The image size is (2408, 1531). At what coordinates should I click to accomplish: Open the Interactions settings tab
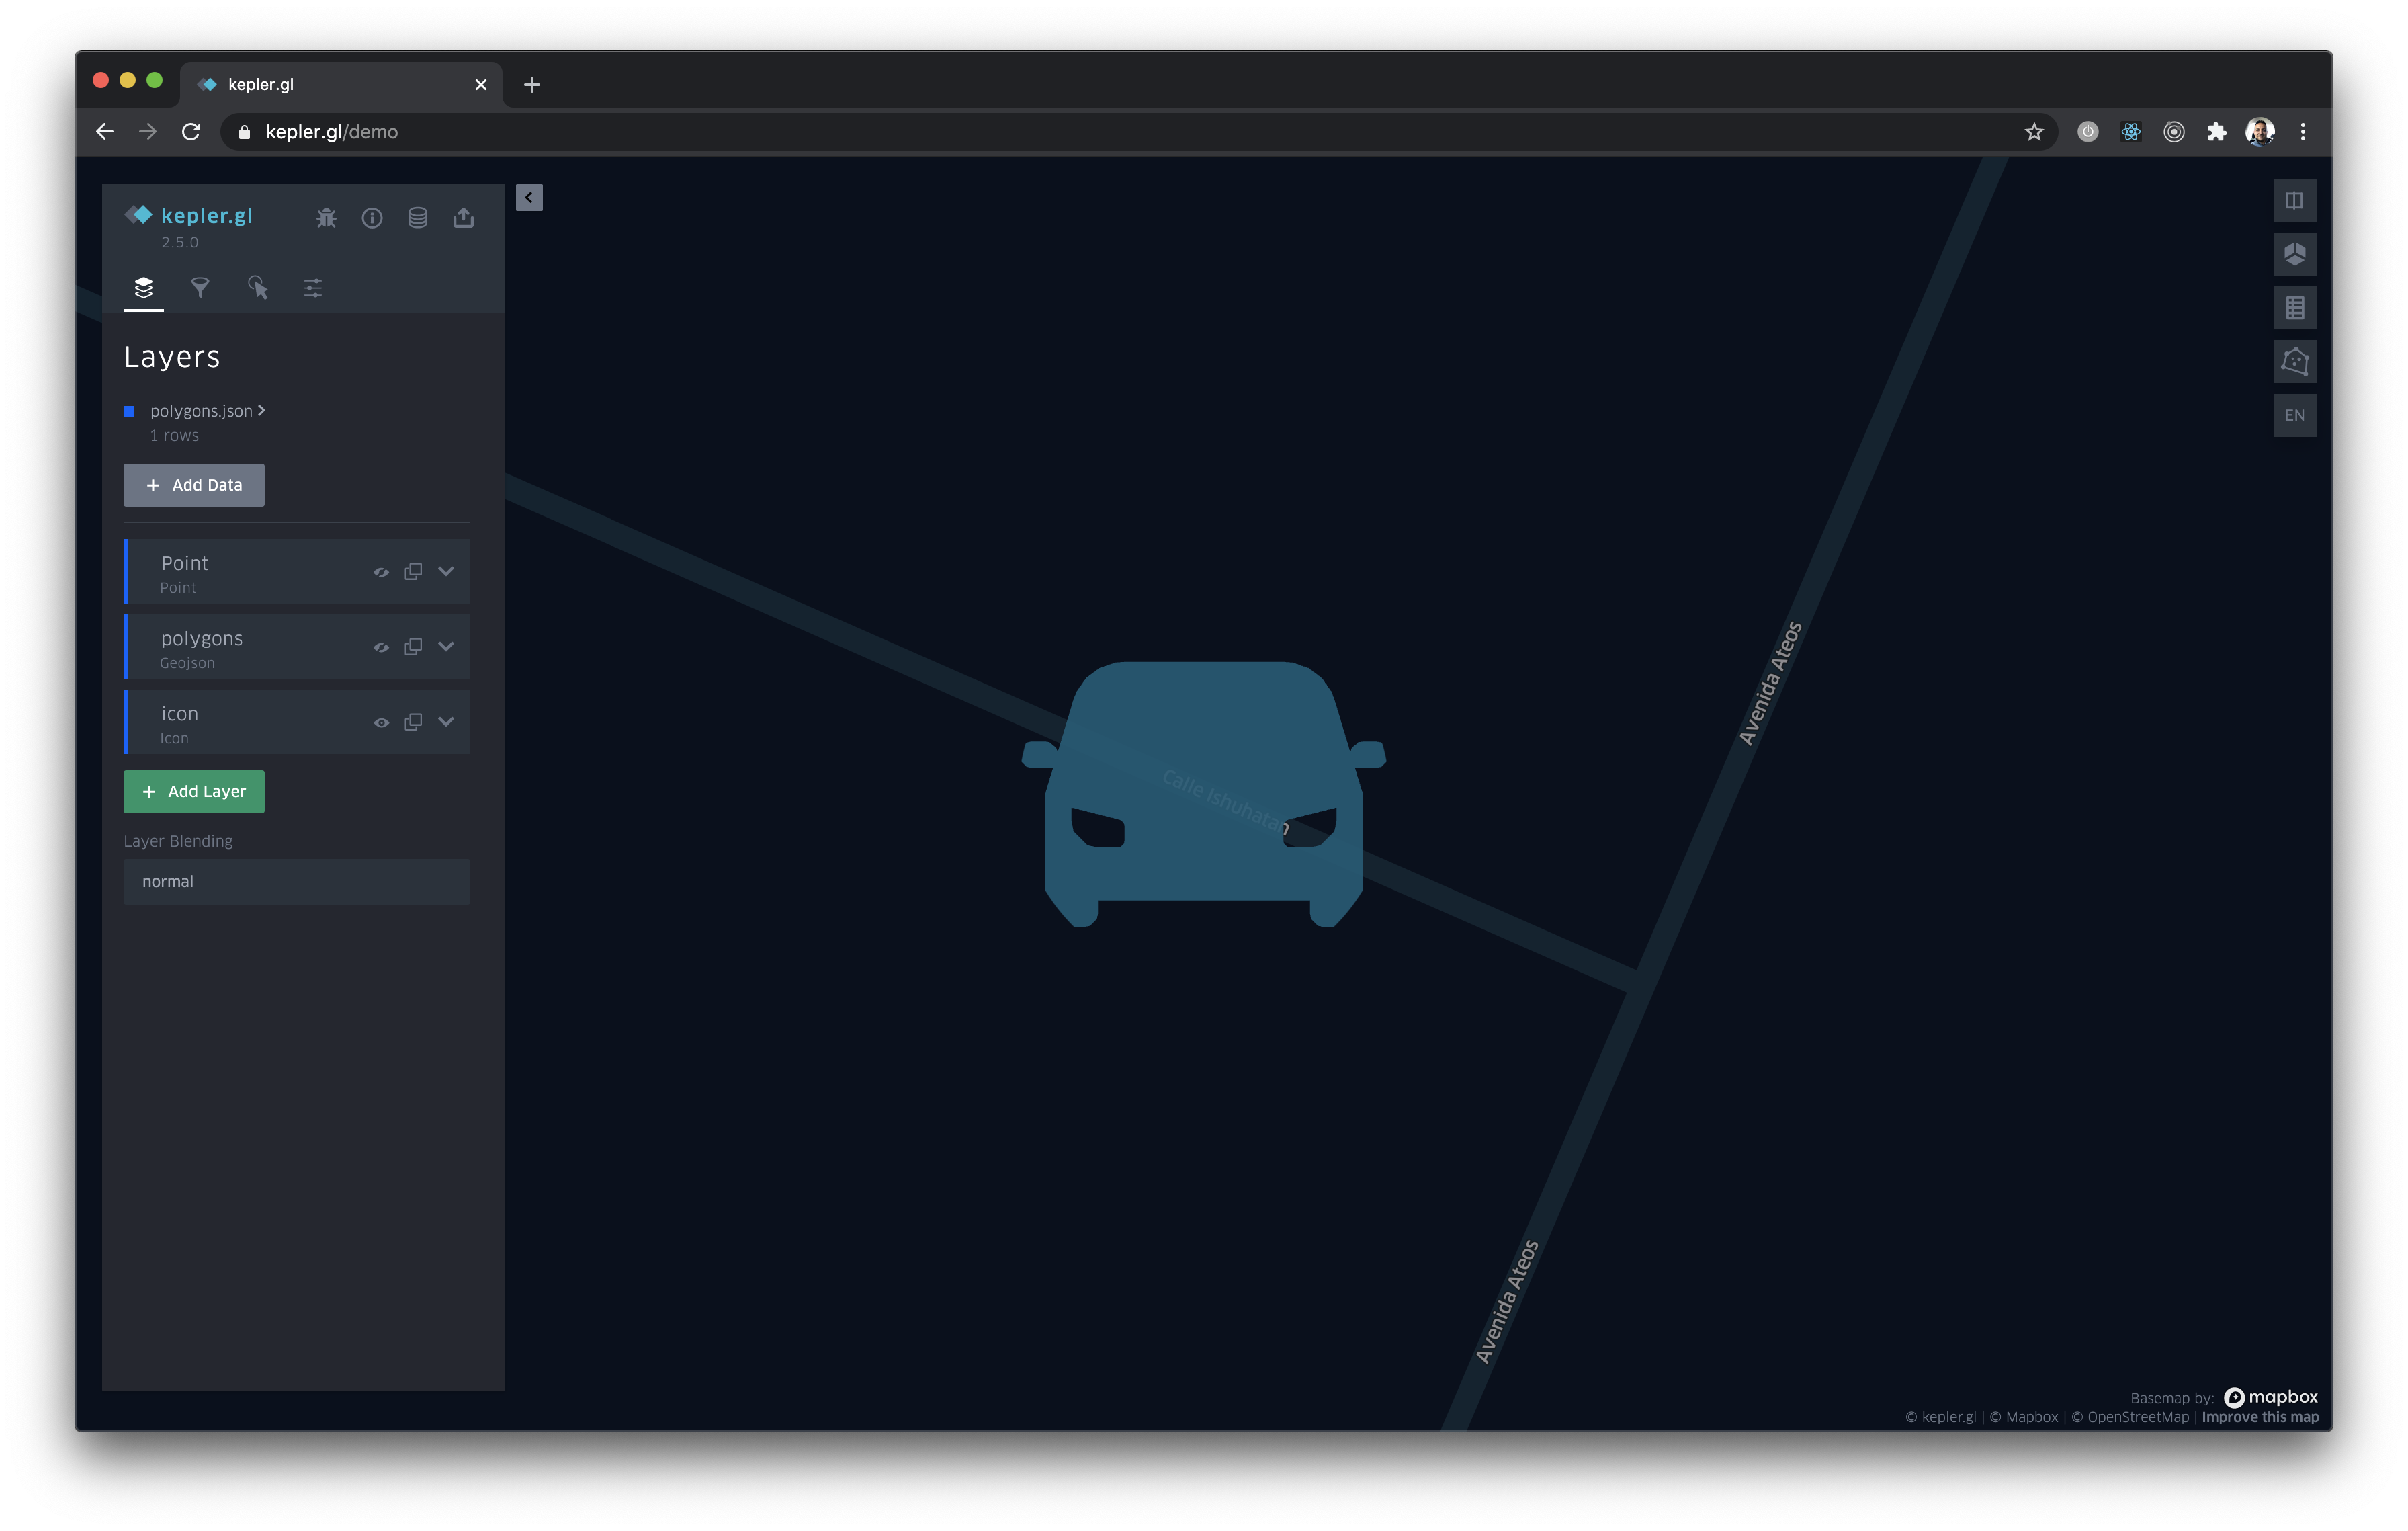tap(258, 288)
